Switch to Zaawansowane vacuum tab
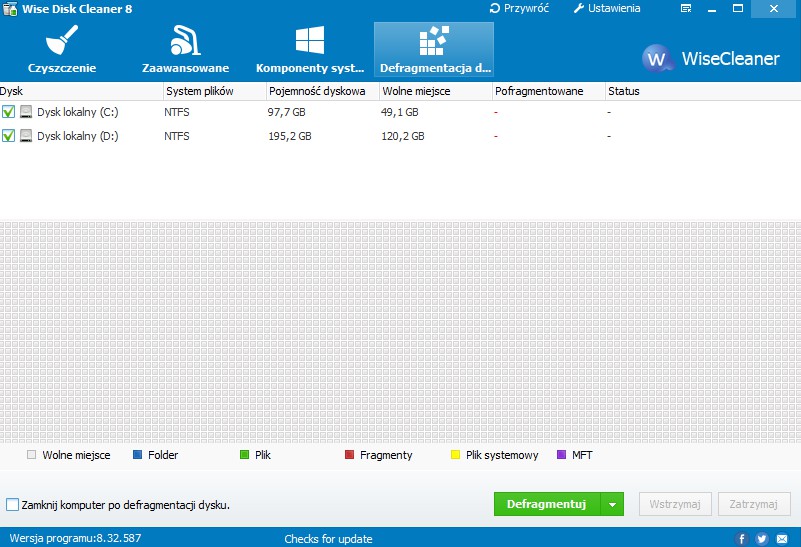Viewport: 801px width, 547px height. pos(185,49)
